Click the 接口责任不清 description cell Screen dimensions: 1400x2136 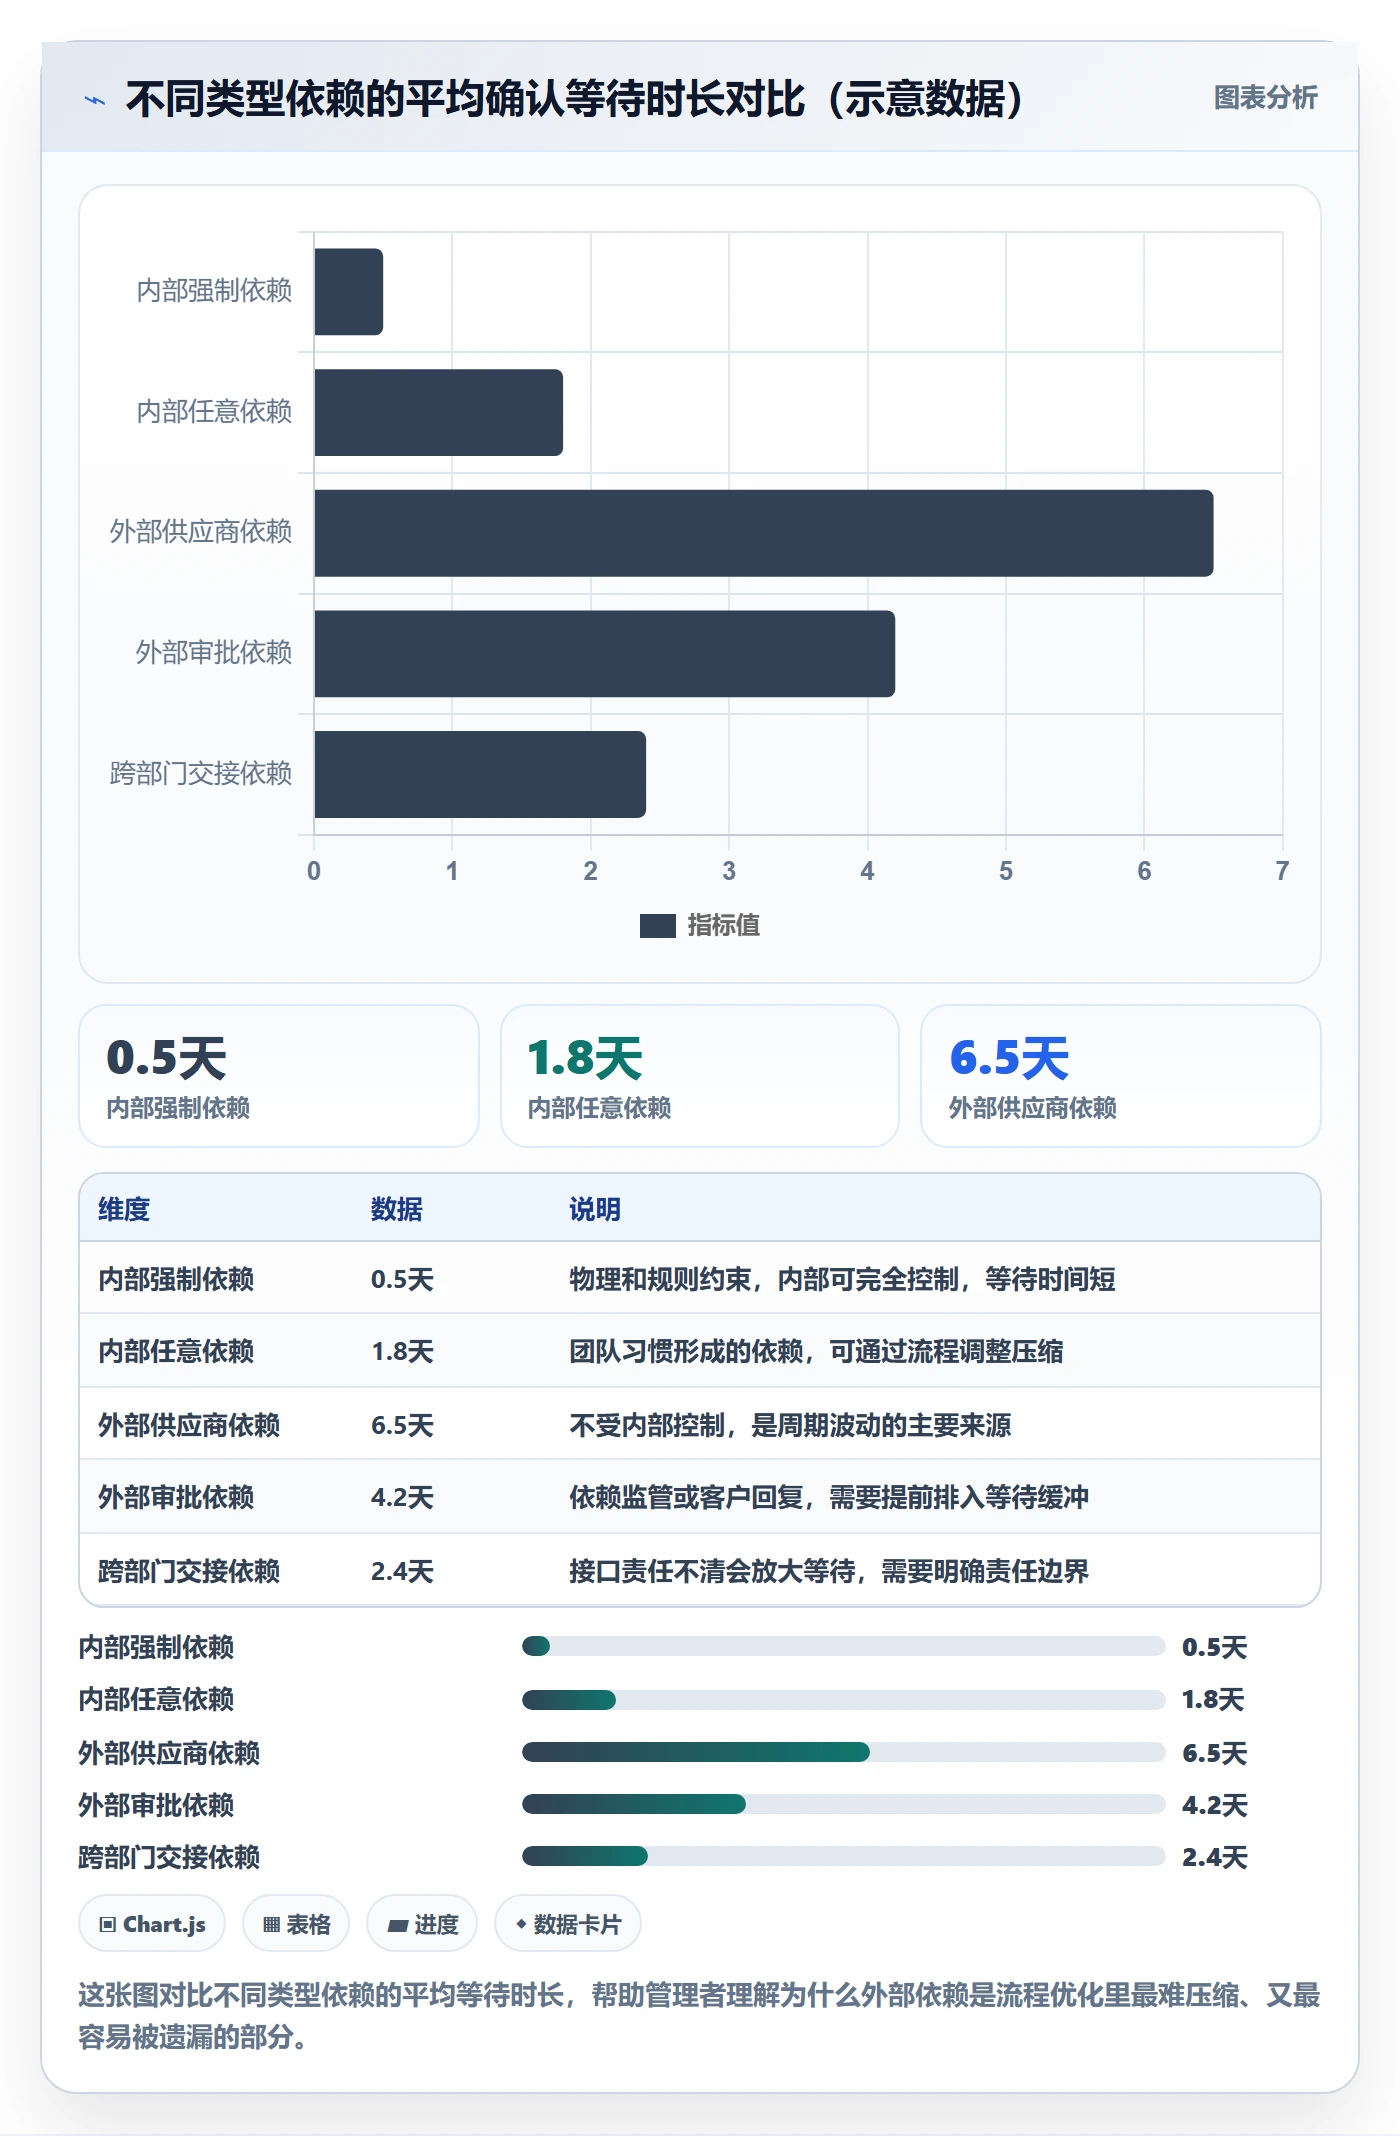[829, 1571]
